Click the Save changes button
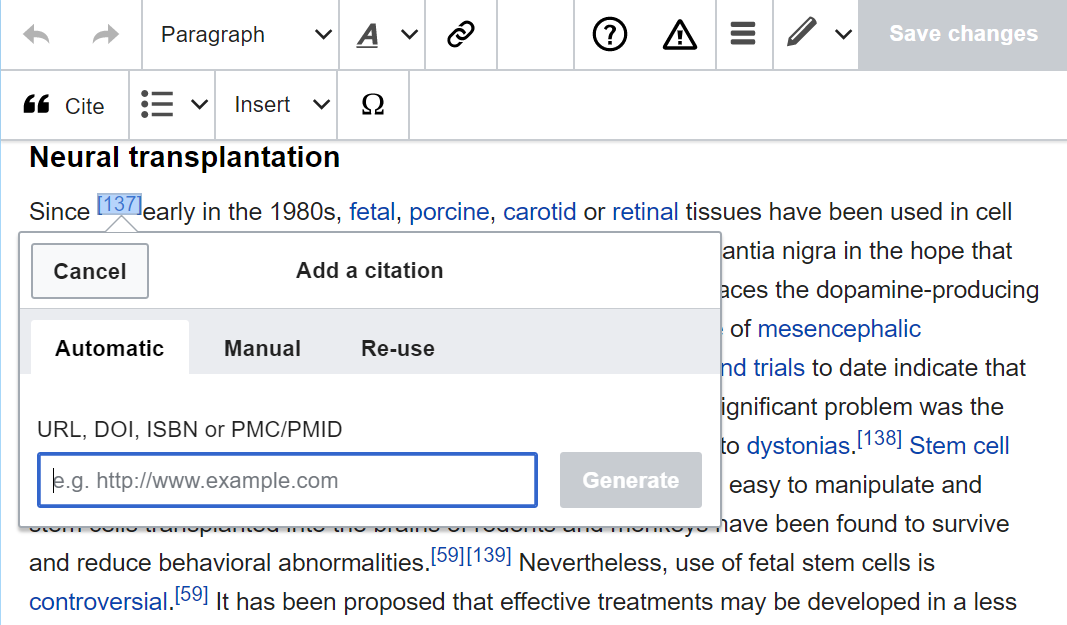This screenshot has width=1067, height=625. (x=963, y=34)
